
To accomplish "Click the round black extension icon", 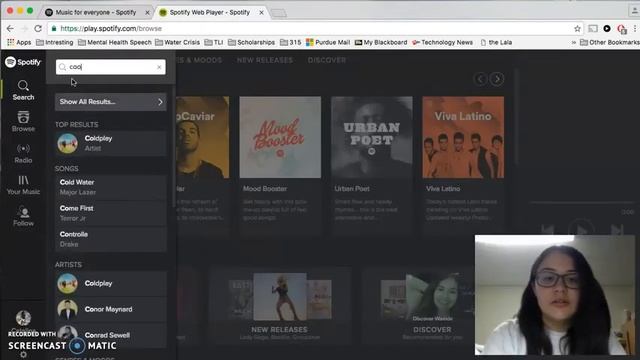I will pos(607,29).
